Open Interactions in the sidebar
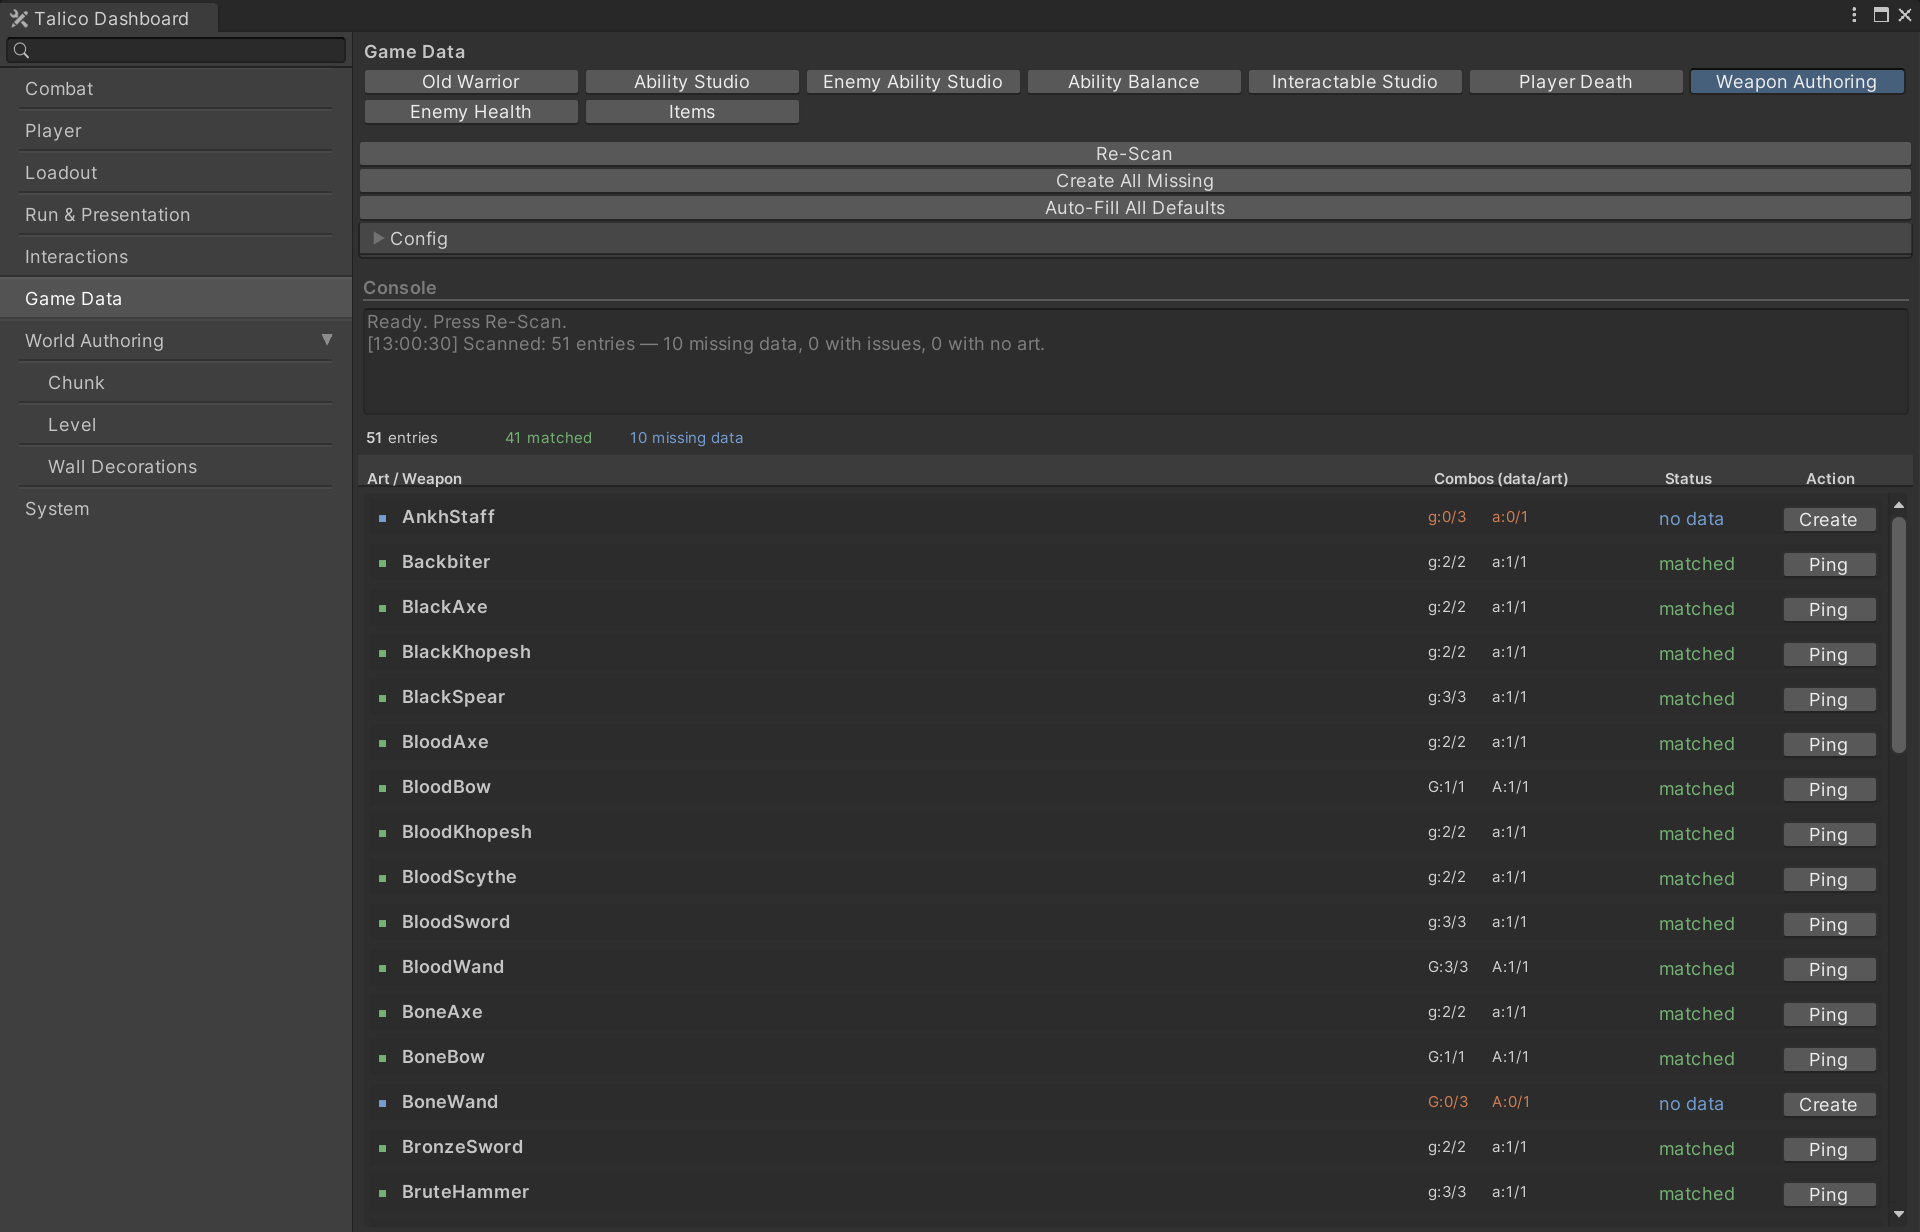 point(176,256)
